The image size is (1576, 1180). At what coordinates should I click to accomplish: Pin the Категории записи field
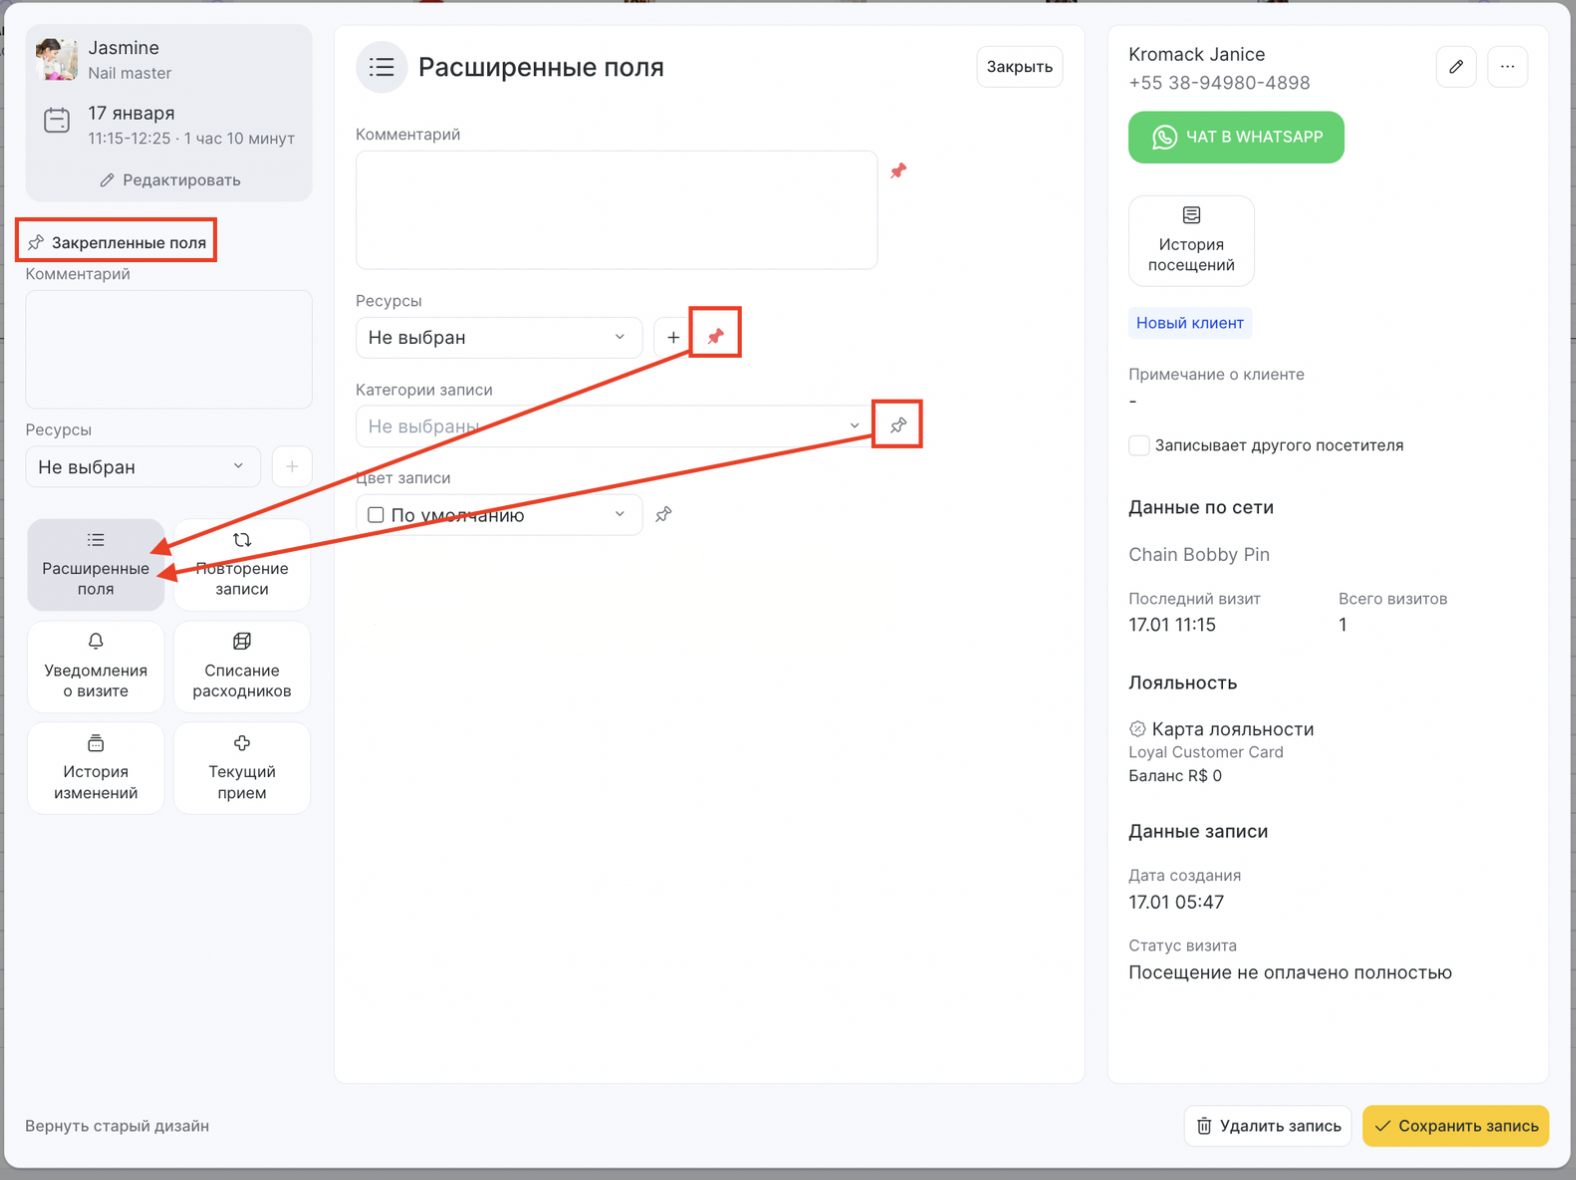[898, 425]
